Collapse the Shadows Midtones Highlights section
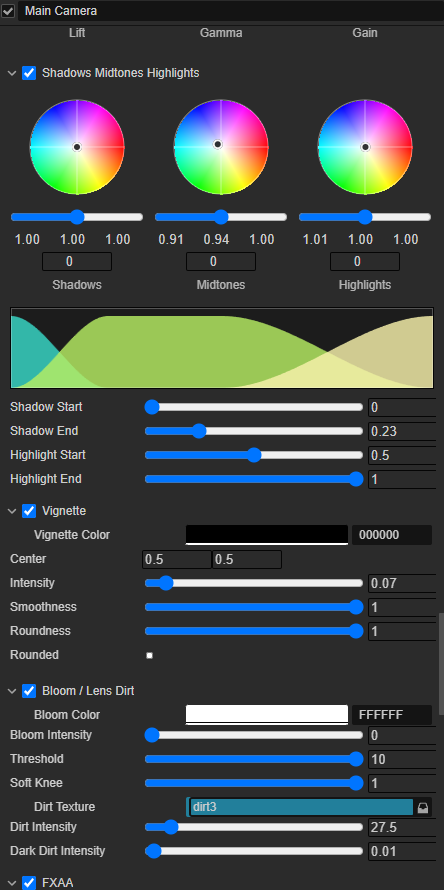Viewport: 444px width, 890px height. point(11,73)
